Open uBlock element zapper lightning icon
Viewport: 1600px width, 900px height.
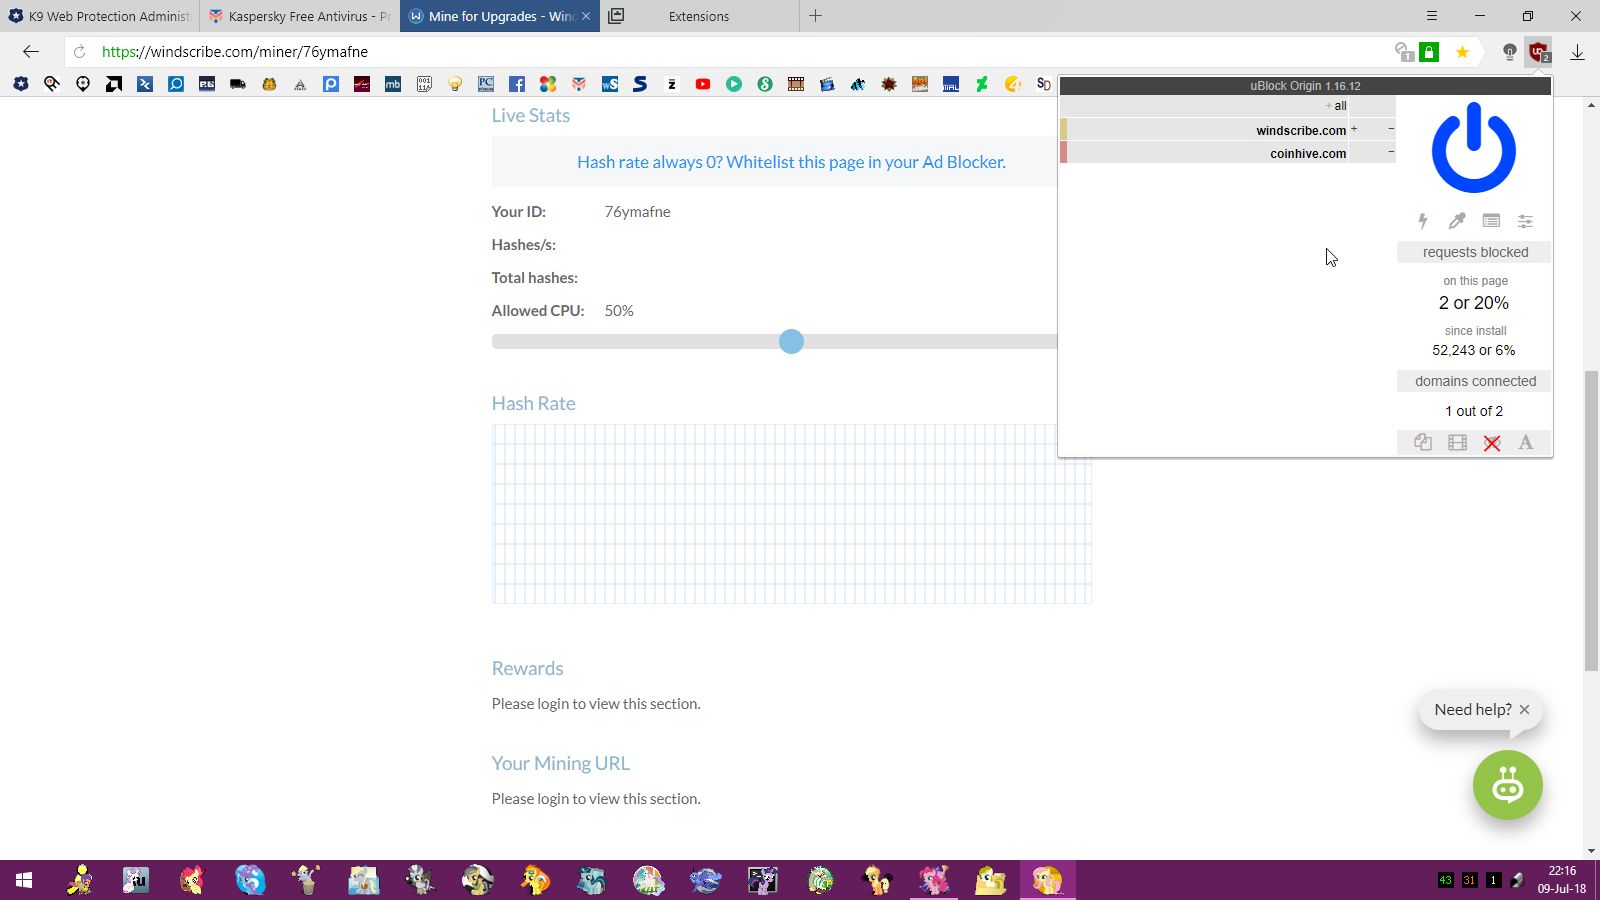tap(1423, 221)
